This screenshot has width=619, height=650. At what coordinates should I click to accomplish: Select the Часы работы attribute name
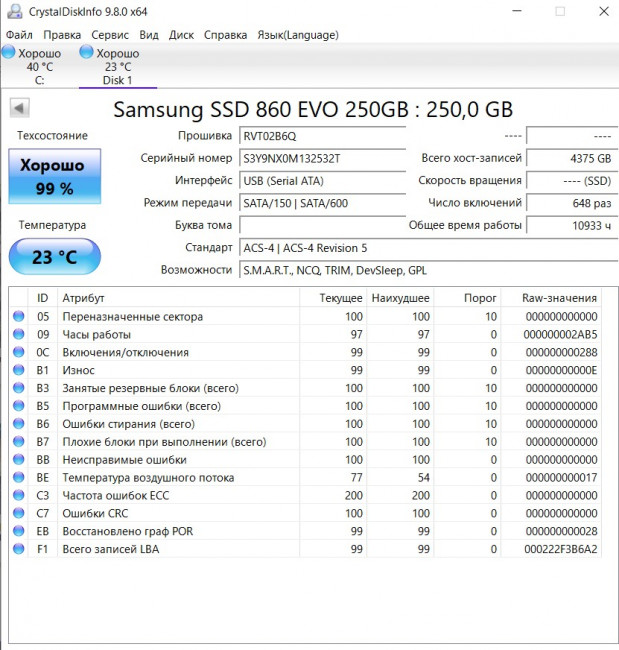click(97, 335)
